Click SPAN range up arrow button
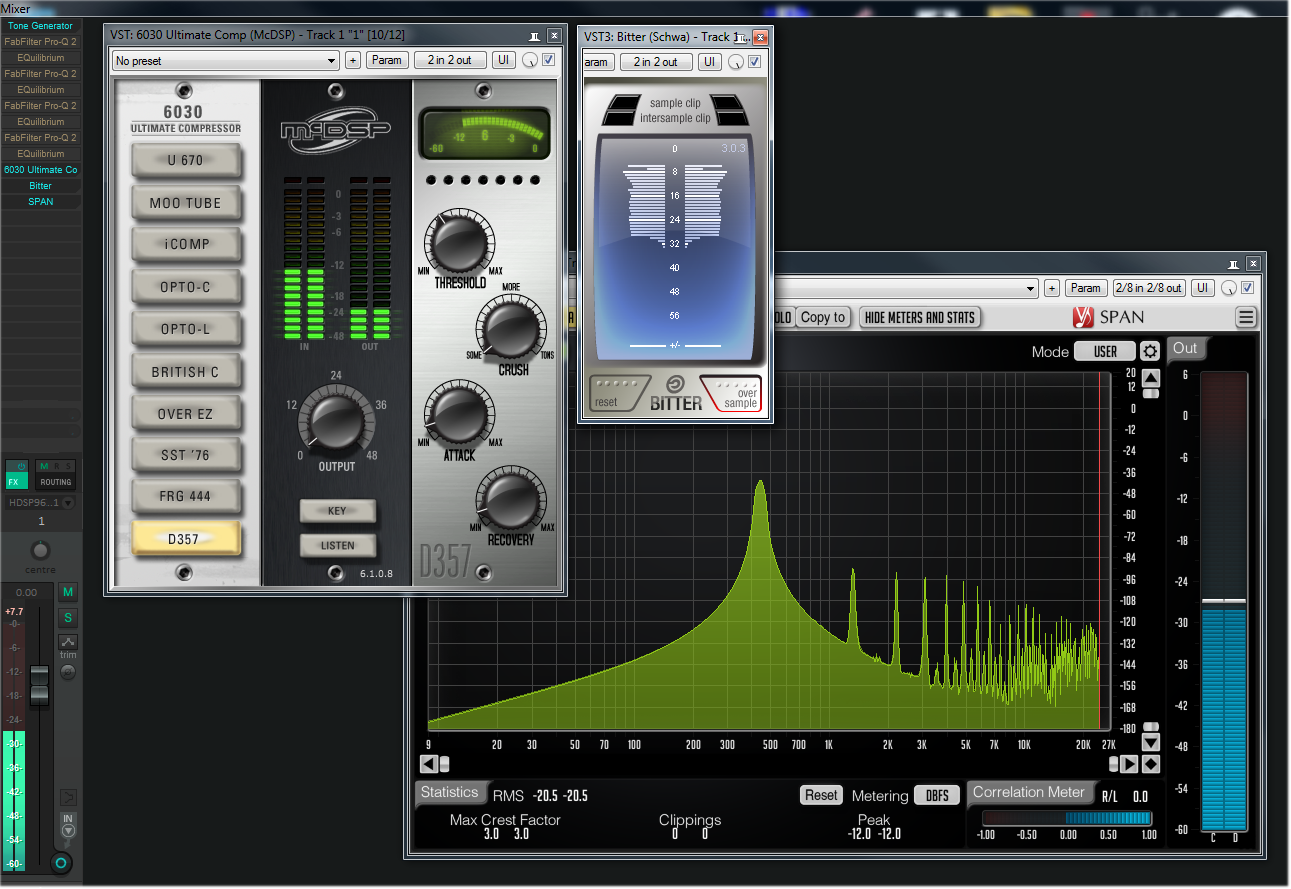The width and height of the screenshot is (1291, 889). [x=1151, y=377]
